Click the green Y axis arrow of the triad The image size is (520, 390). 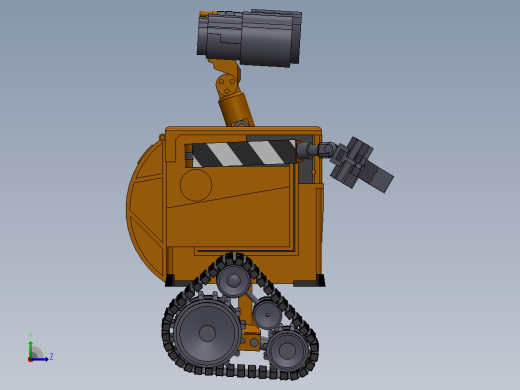[31, 349]
